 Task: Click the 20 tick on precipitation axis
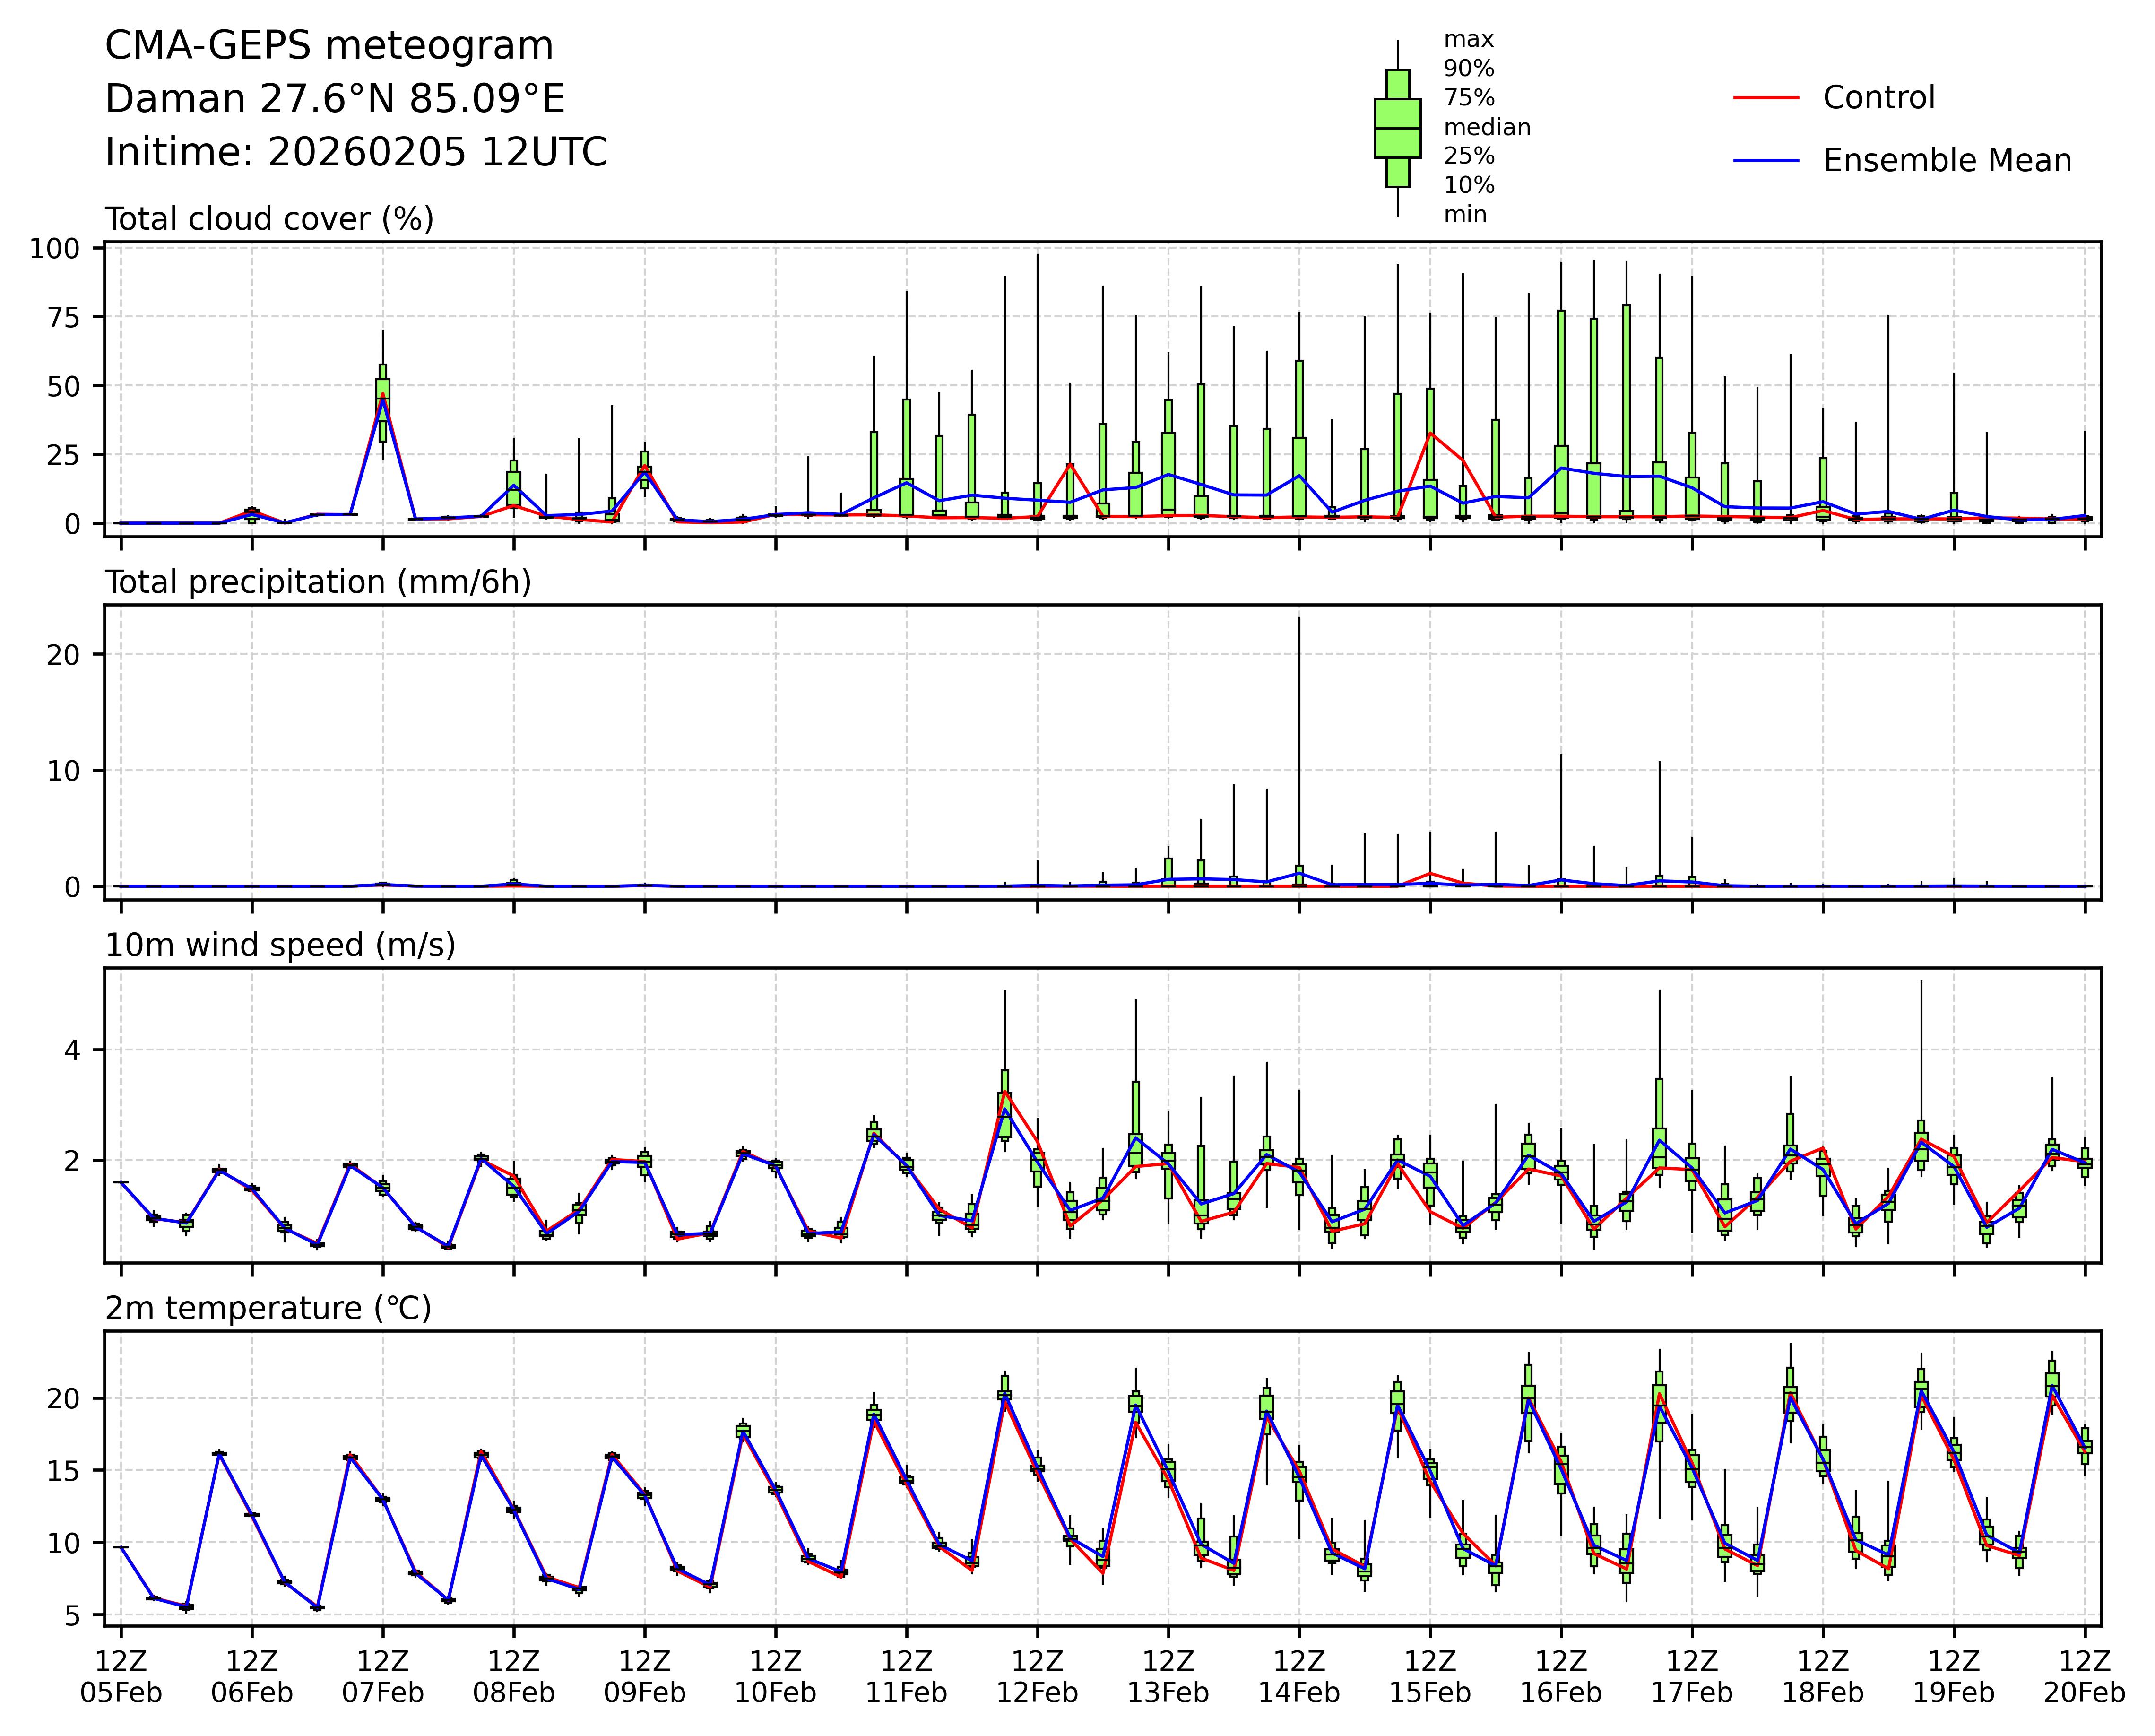pyautogui.click(x=64, y=654)
